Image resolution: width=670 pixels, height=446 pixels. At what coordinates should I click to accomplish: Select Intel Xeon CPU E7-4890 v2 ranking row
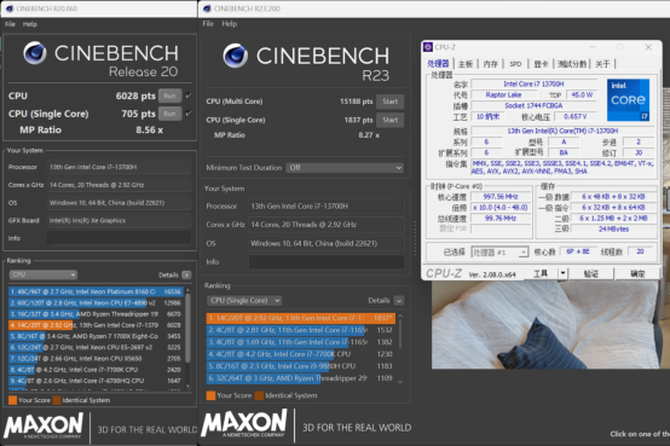96,303
